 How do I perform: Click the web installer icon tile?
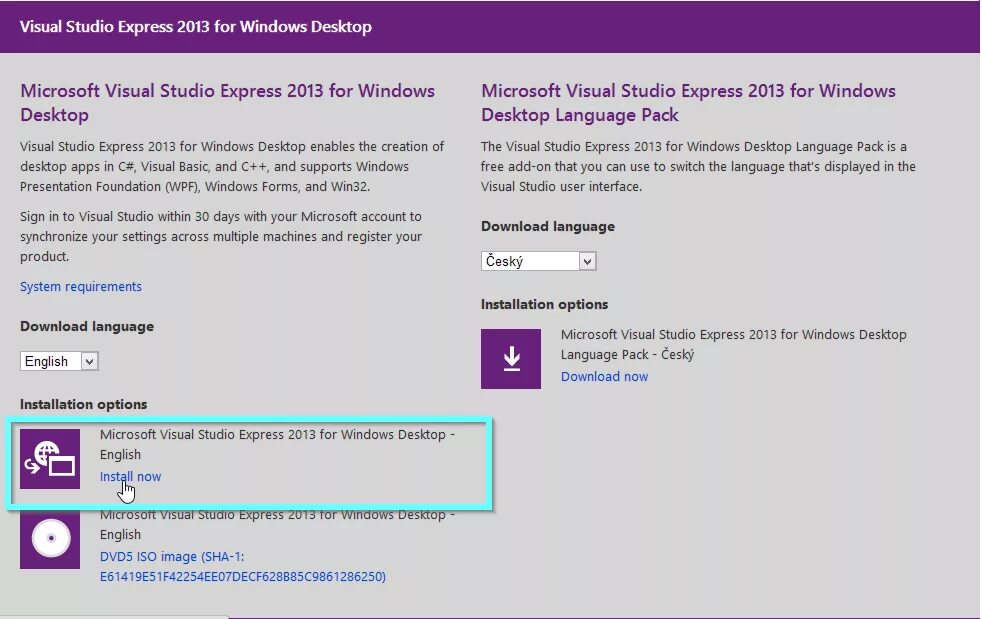[50, 459]
